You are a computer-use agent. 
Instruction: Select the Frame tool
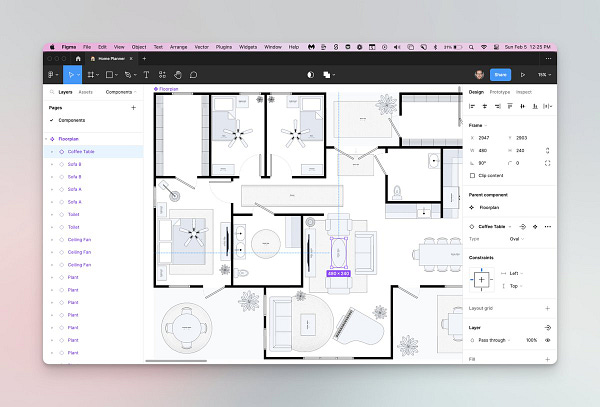point(91,75)
